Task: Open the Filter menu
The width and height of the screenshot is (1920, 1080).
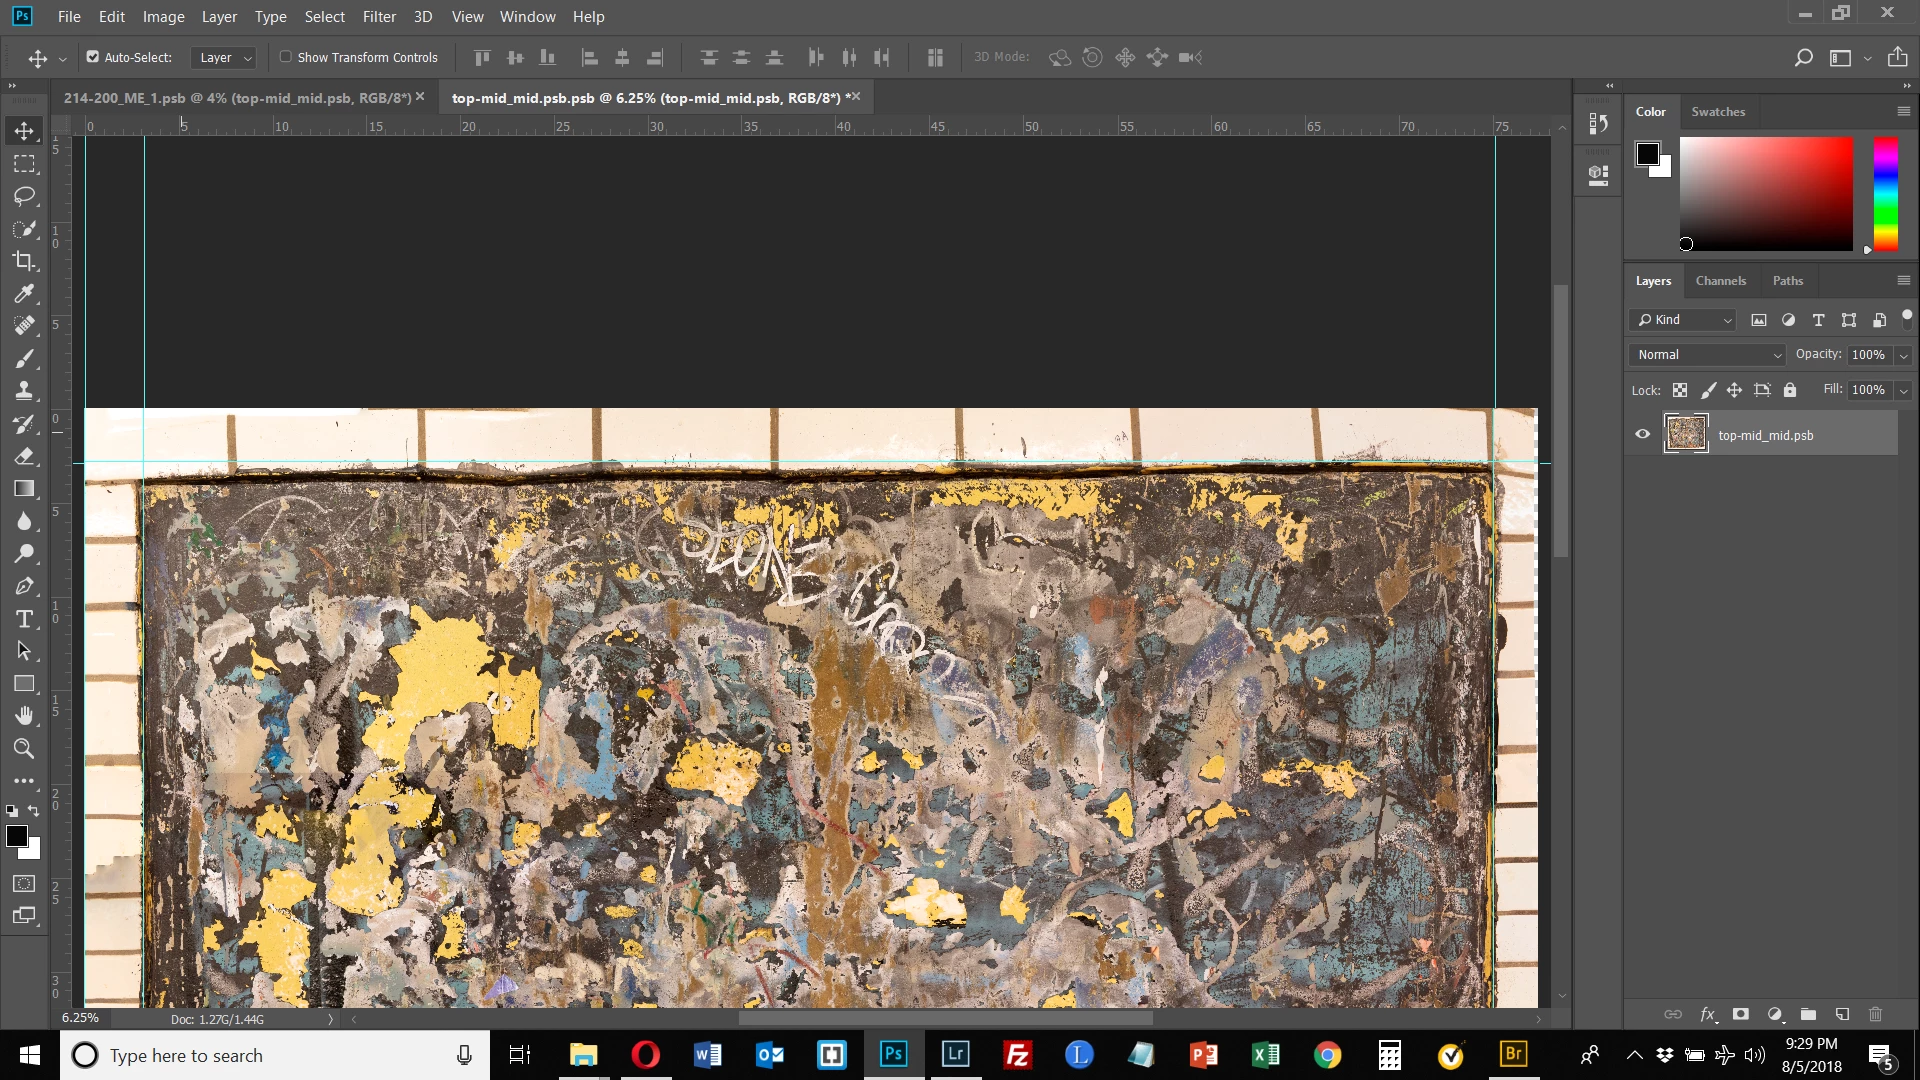Action: pos(379,17)
